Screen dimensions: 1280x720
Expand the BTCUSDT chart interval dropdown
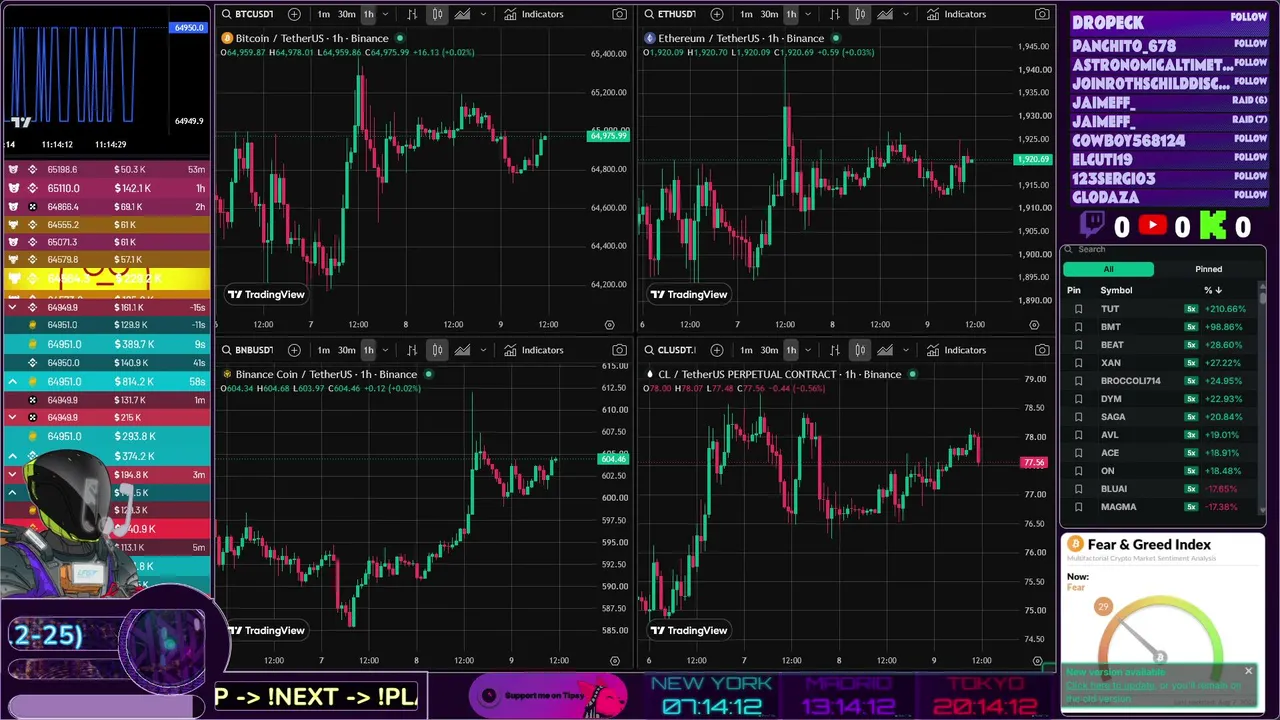pos(386,14)
